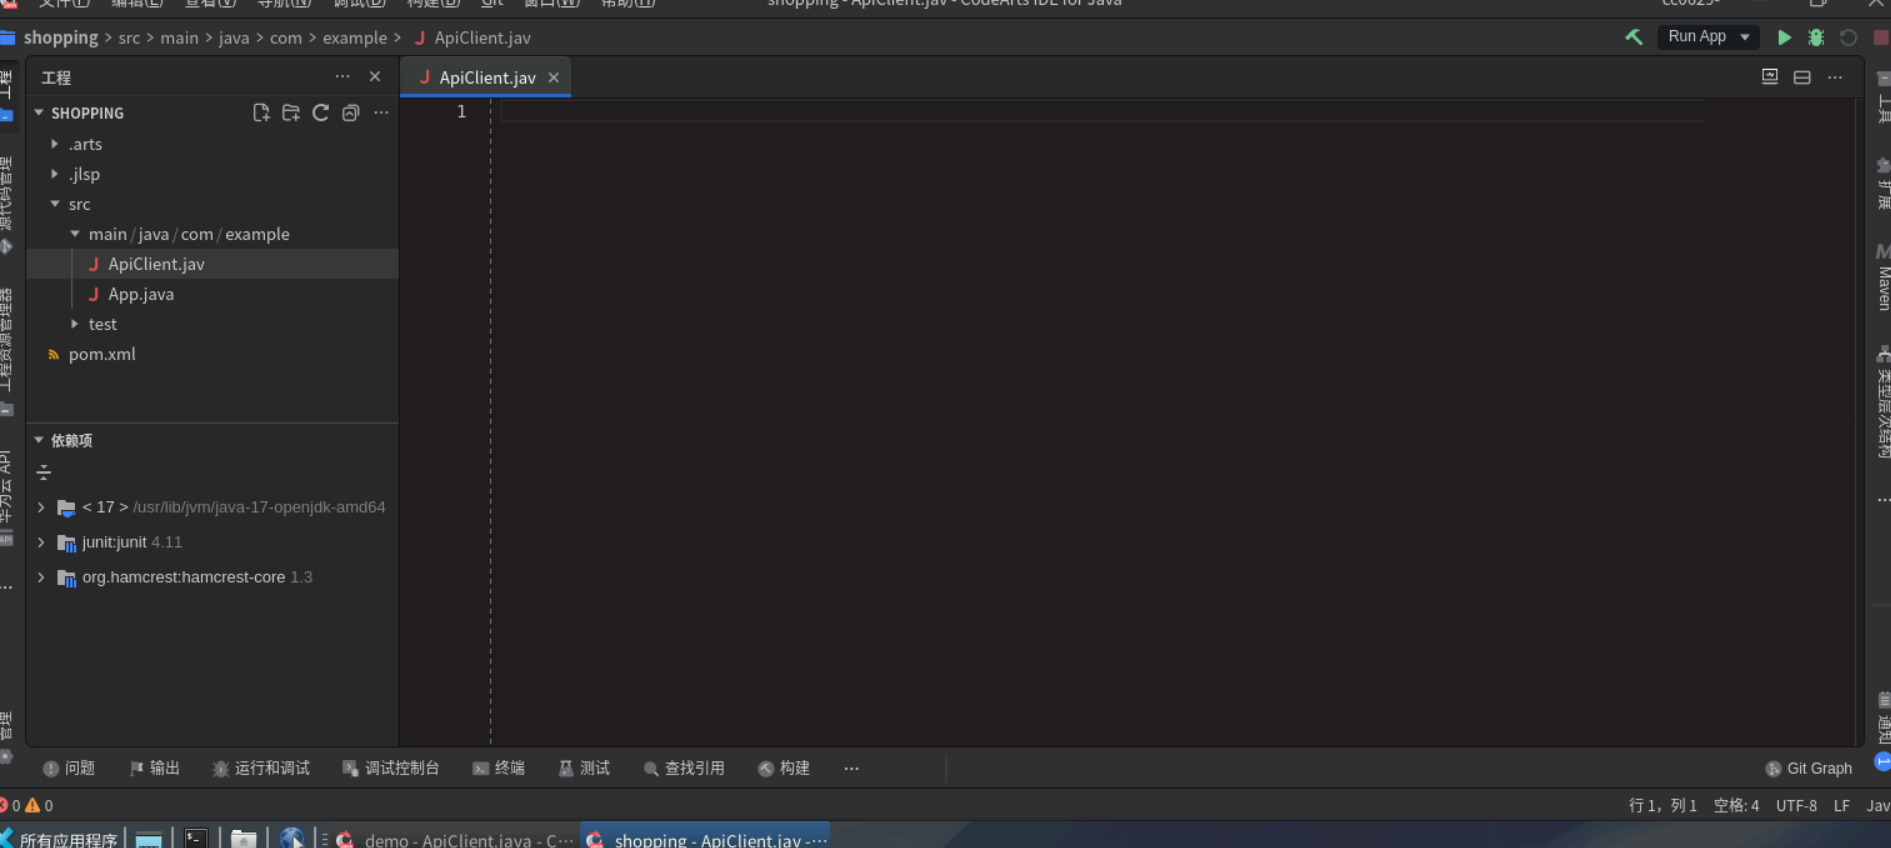Expand org.hamcrest:hamcrest-core dependency
The image size is (1891, 848).
pyautogui.click(x=41, y=577)
